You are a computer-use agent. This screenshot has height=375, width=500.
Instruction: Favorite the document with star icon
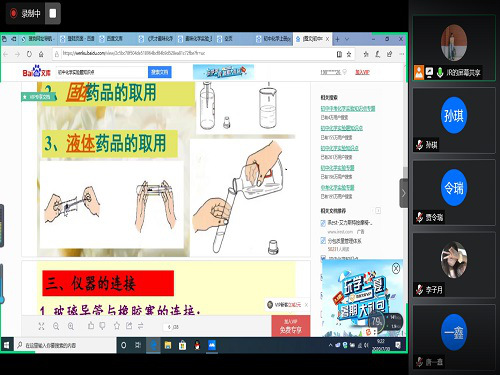click(x=117, y=326)
